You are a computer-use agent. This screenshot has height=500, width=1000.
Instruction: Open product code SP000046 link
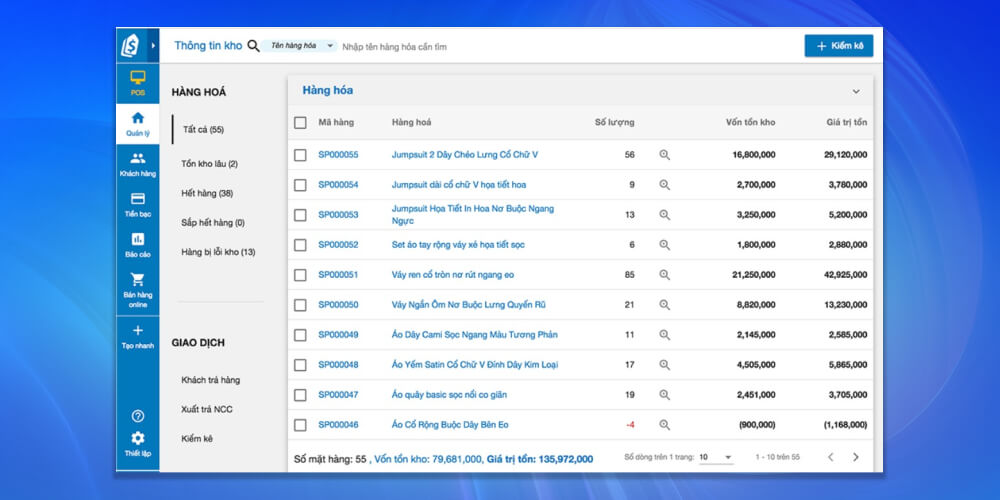point(339,425)
